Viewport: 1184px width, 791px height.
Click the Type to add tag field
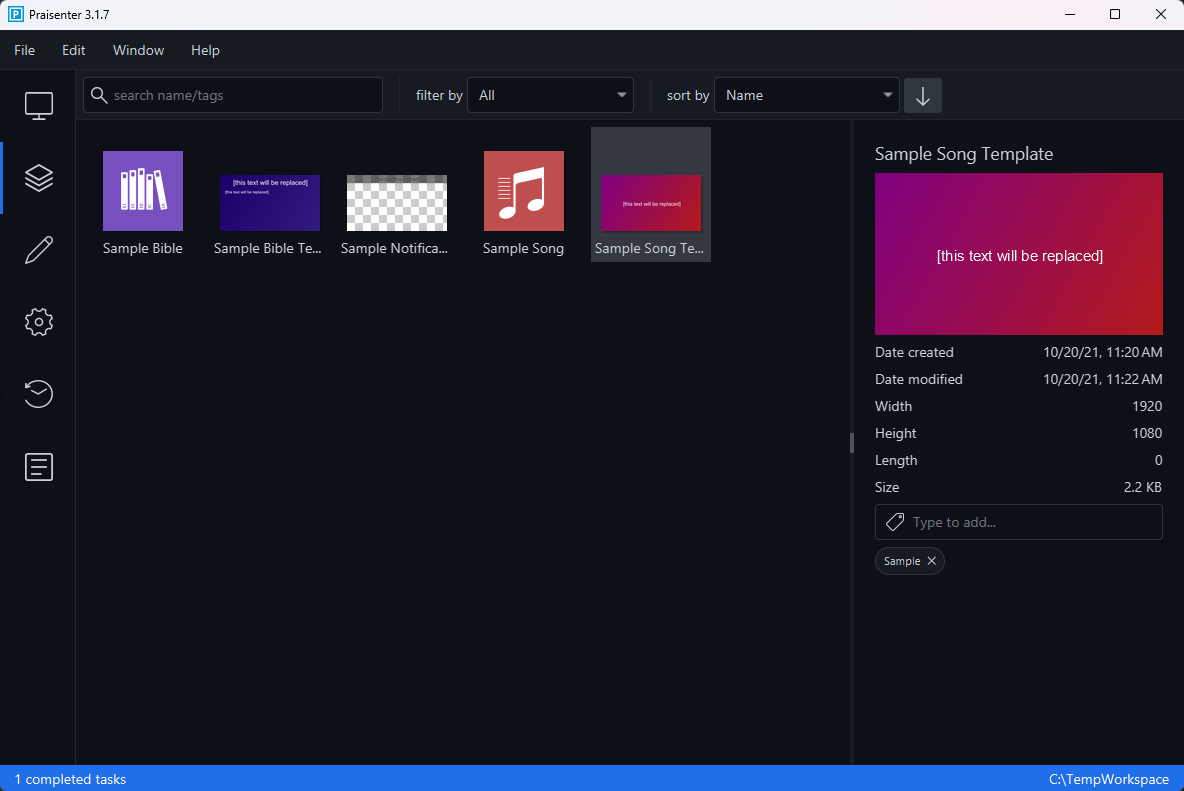(x=1030, y=522)
